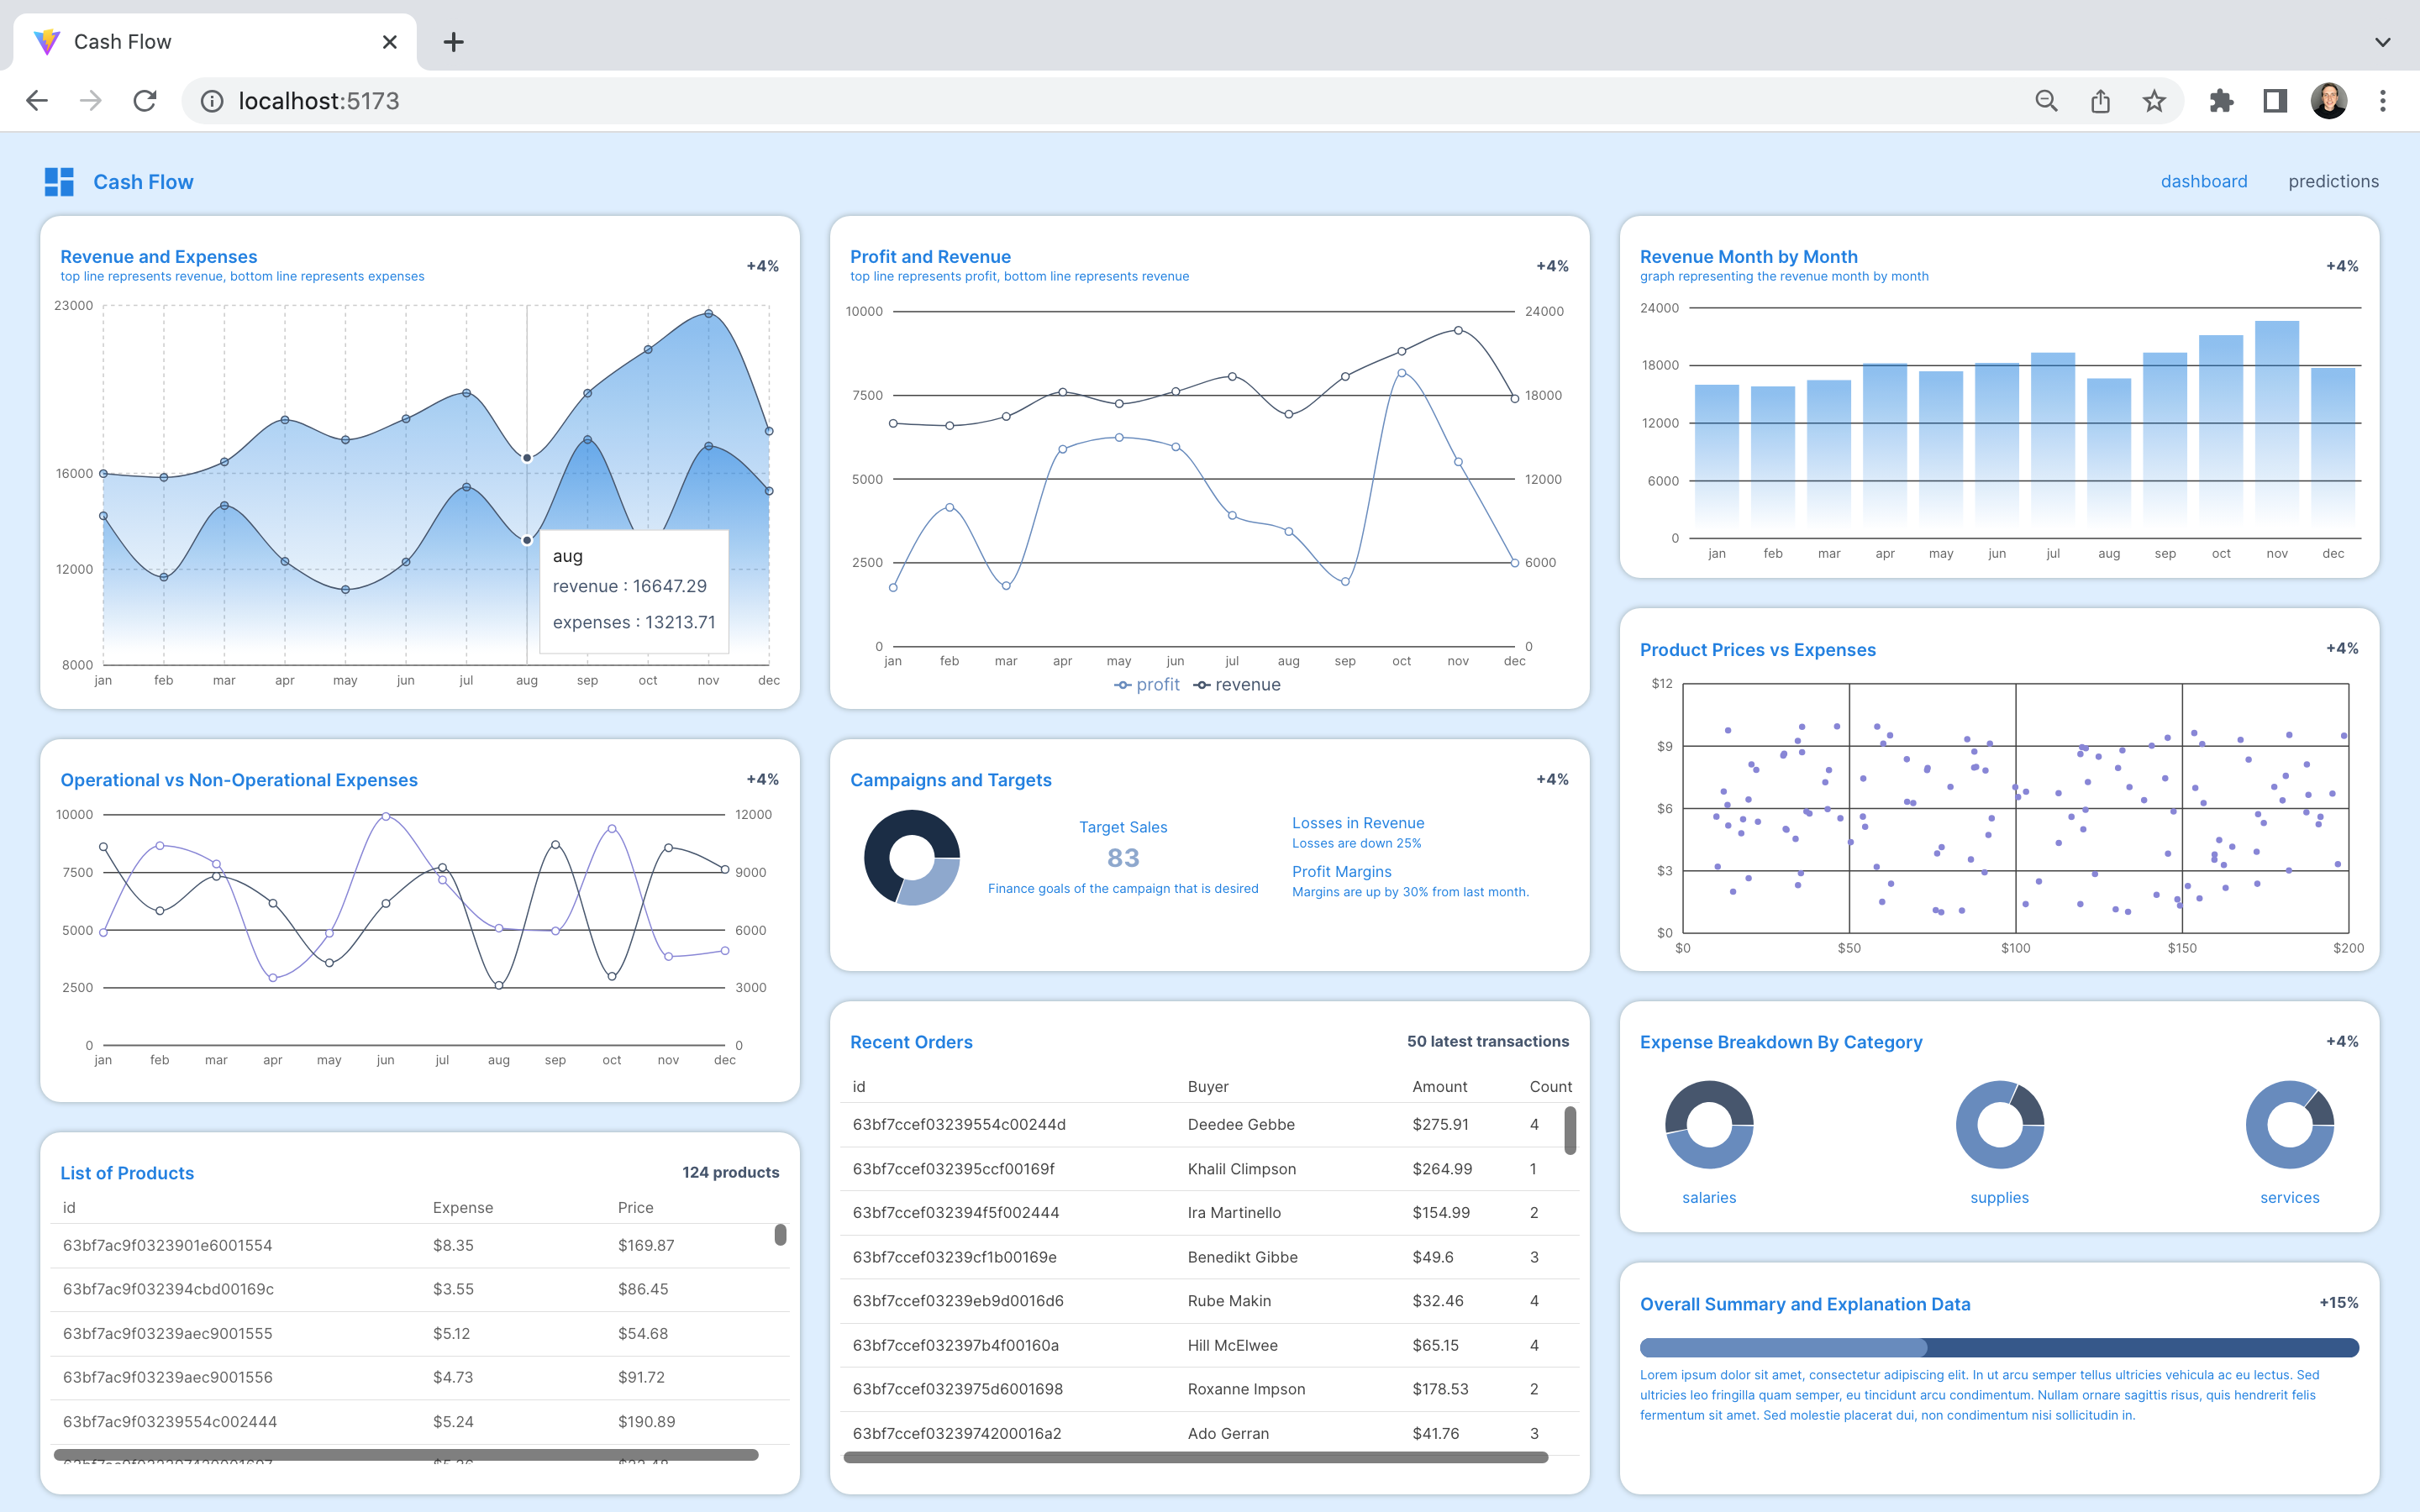Click the salaries donut chart
The height and width of the screenshot is (1512, 2420).
(x=1709, y=1124)
